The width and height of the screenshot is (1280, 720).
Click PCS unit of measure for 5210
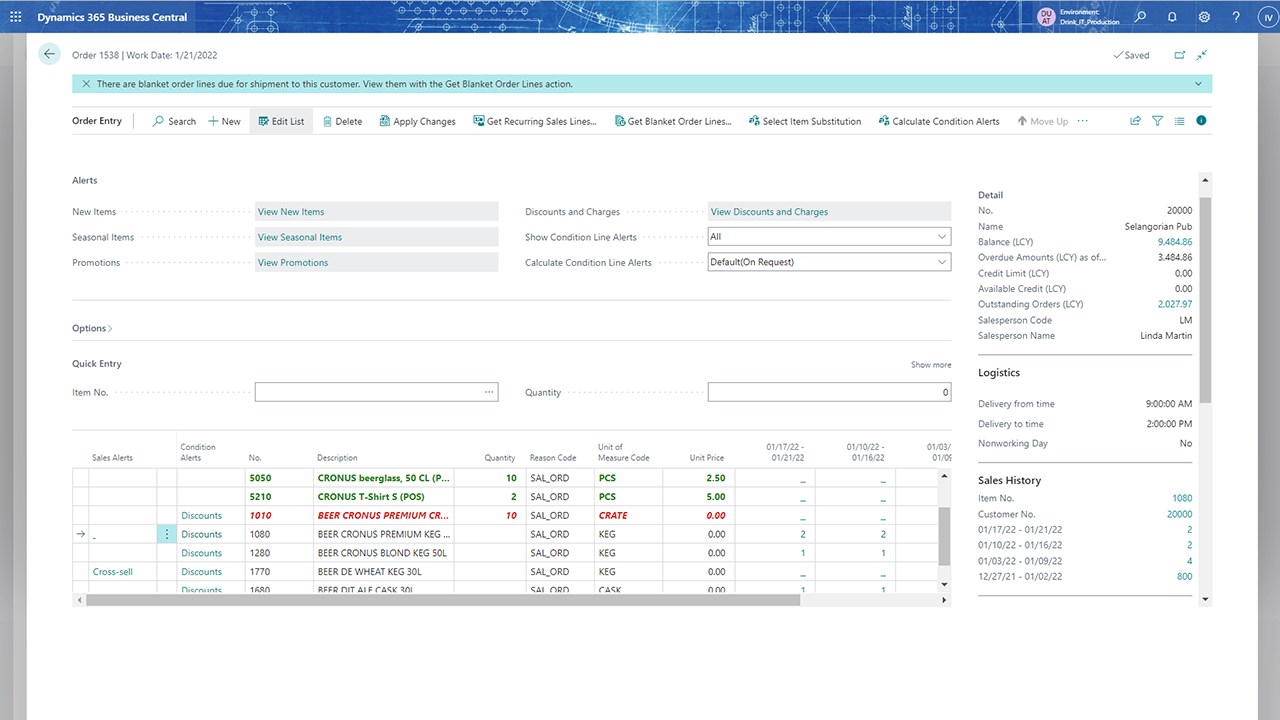tap(607, 497)
